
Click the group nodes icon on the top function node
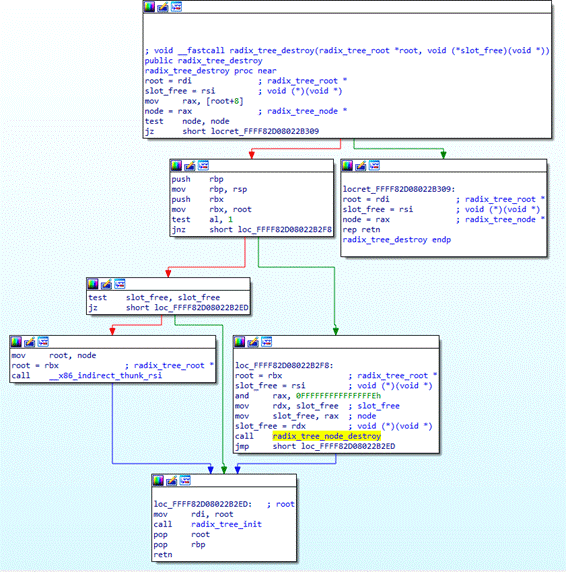click(x=177, y=7)
